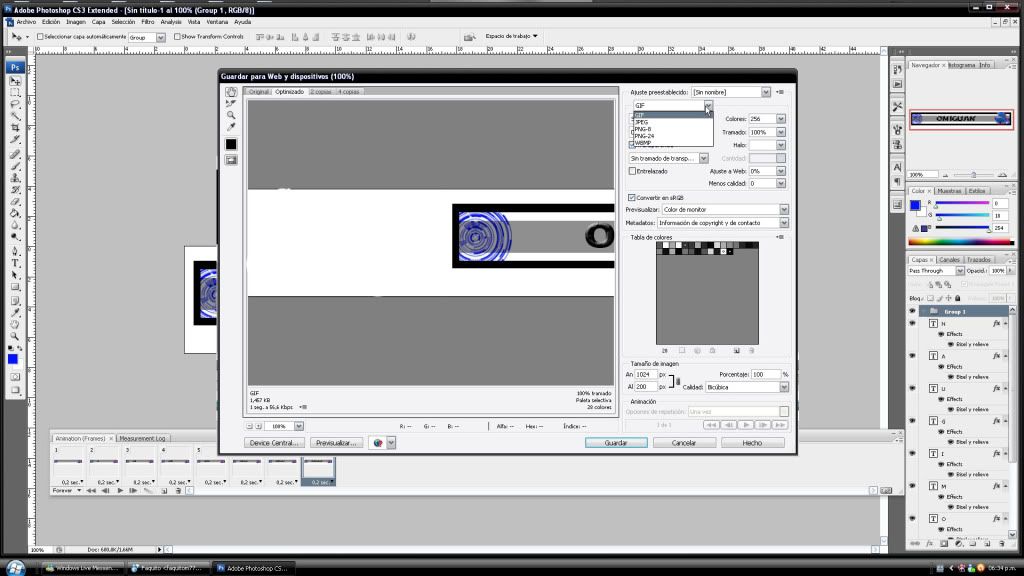Click the Porcentaje input field
Image resolution: width=1024 pixels, height=576 pixels.
(765, 375)
